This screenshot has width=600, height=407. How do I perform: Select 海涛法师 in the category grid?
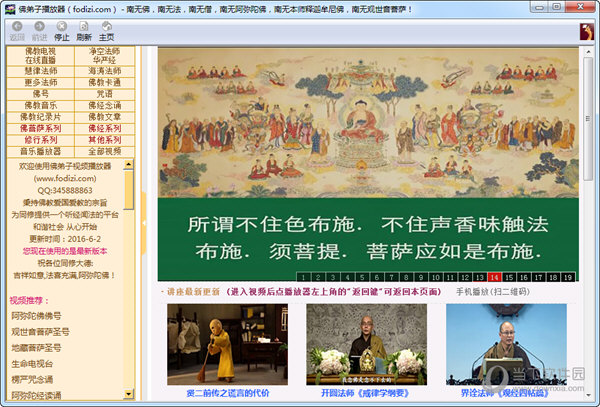point(104,71)
